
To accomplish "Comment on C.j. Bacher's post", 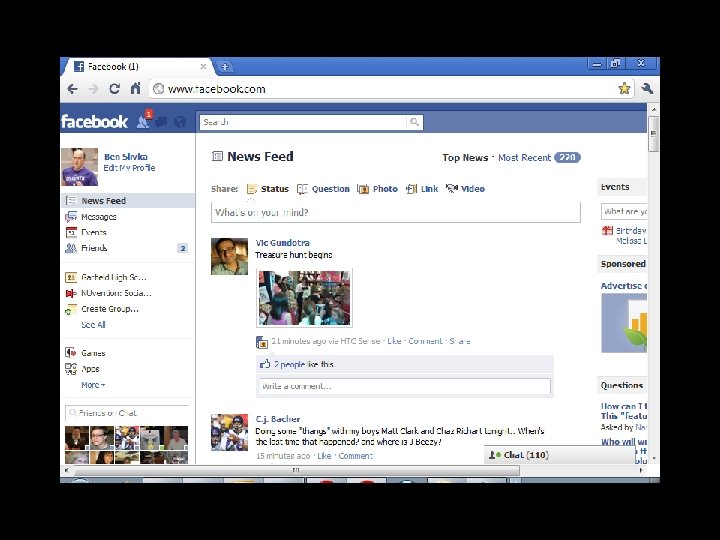I will point(355,456).
